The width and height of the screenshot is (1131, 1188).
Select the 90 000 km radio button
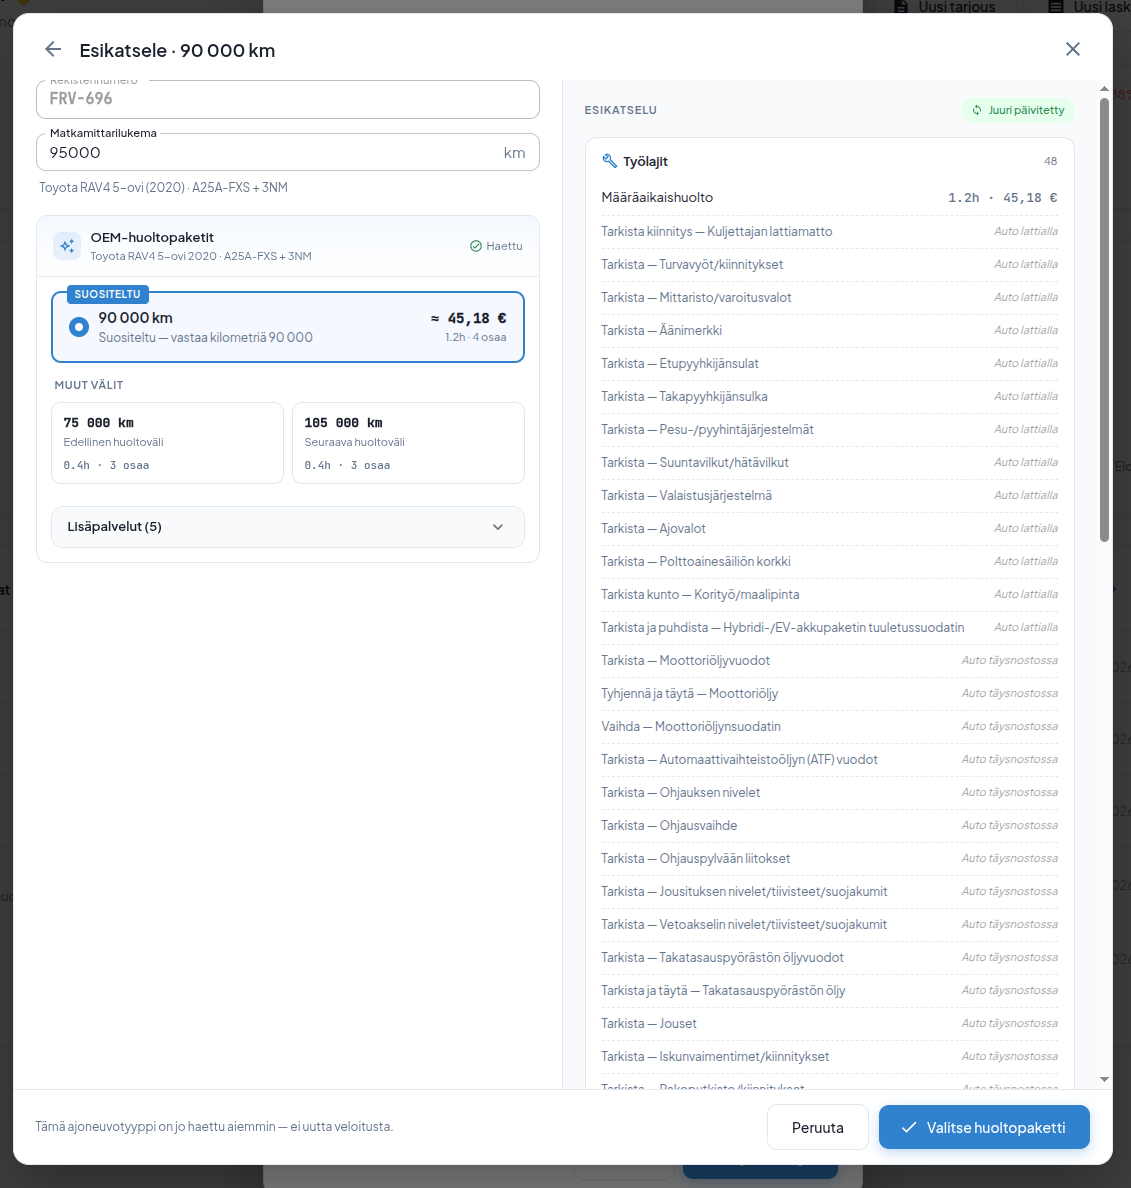coord(79,327)
